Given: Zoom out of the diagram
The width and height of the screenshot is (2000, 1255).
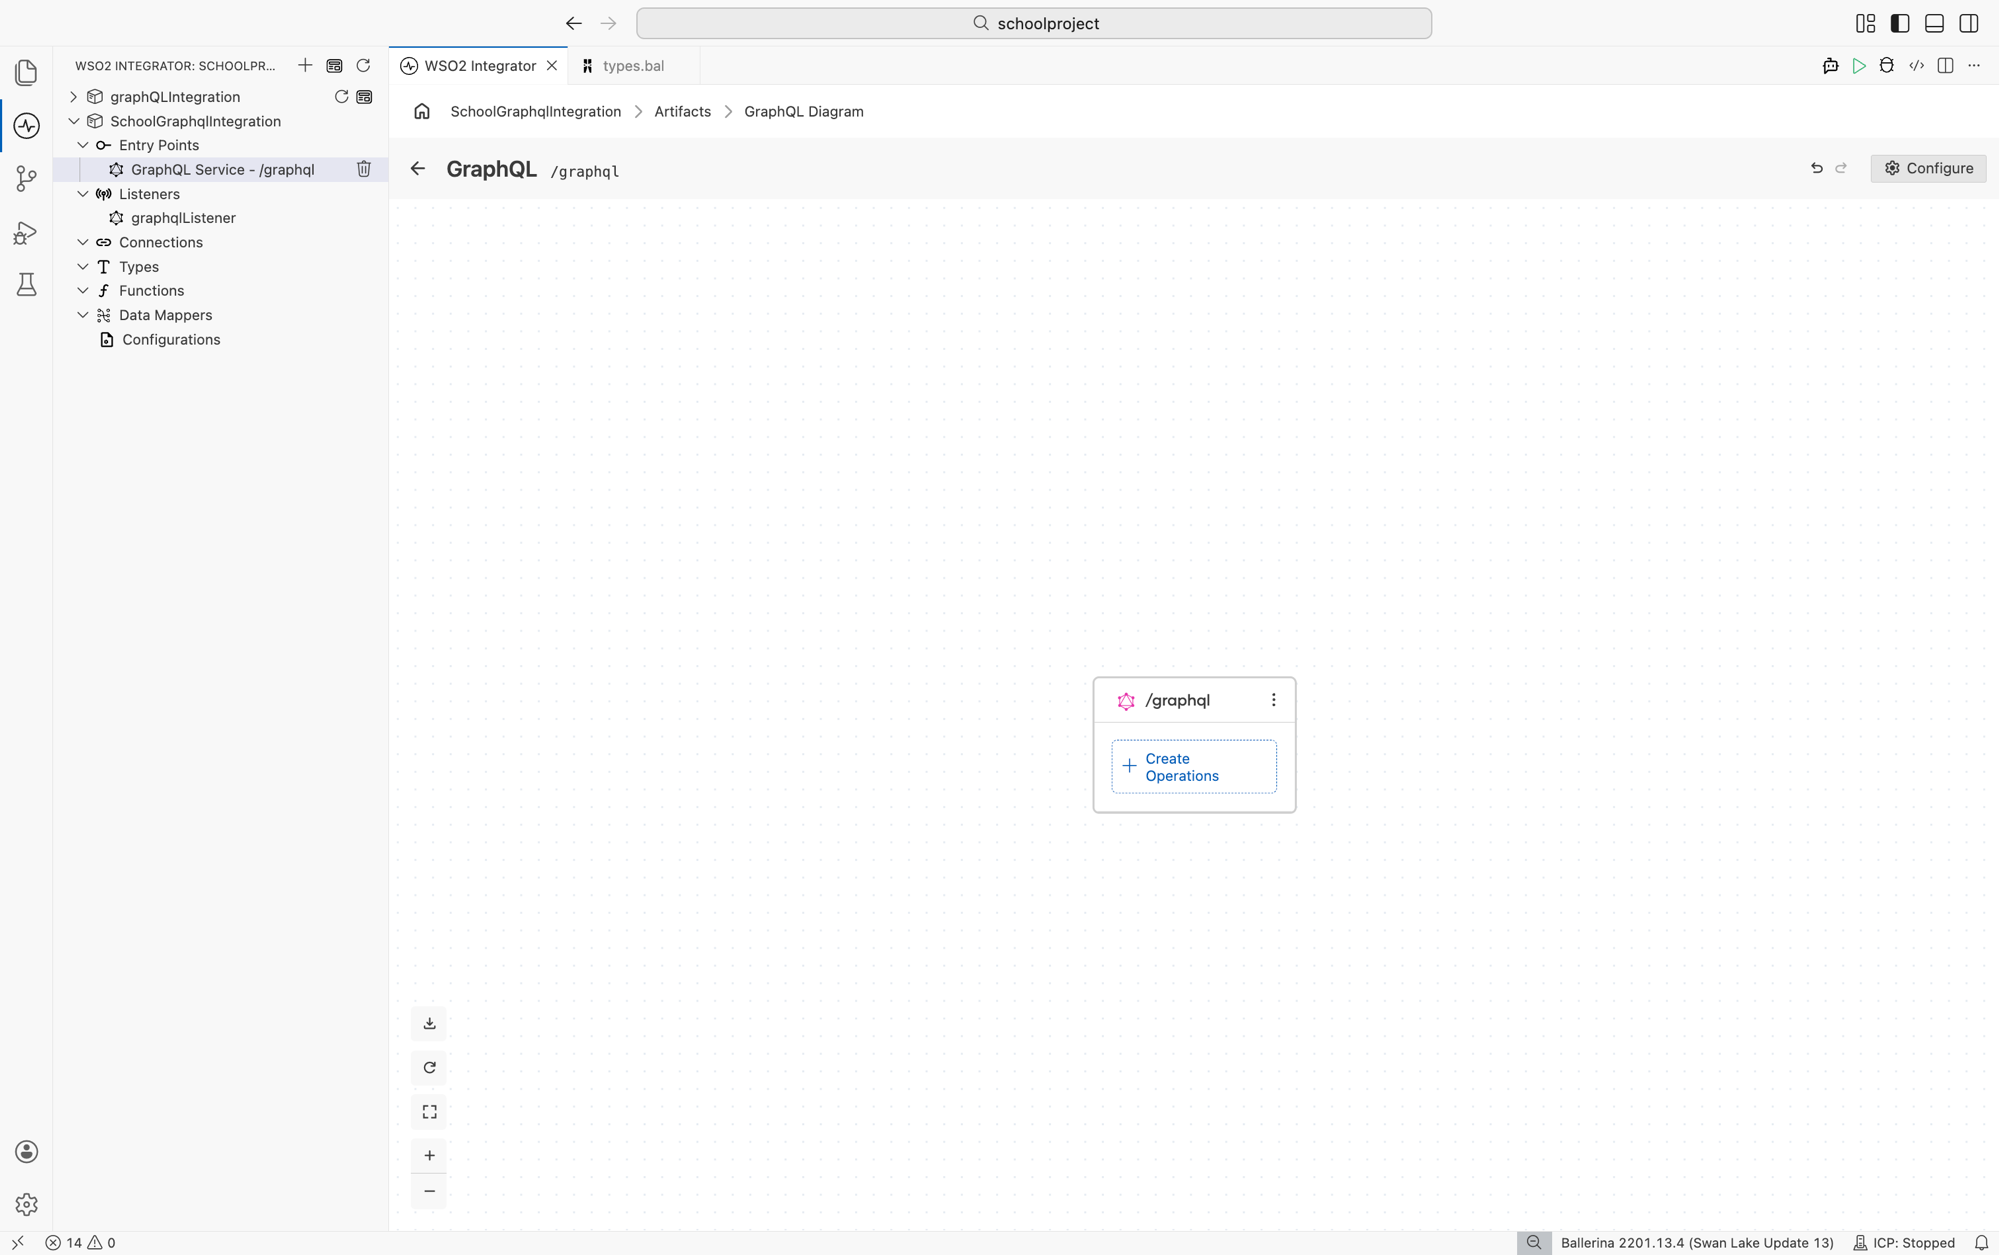Looking at the screenshot, I should [x=429, y=1192].
